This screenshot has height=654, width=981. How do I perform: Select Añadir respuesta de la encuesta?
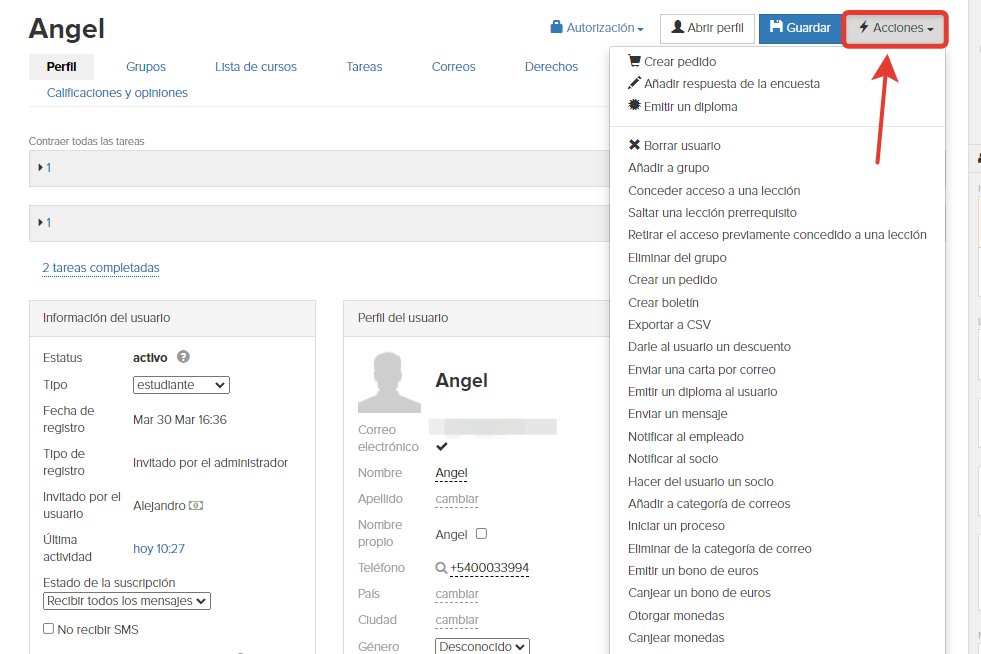coord(731,84)
